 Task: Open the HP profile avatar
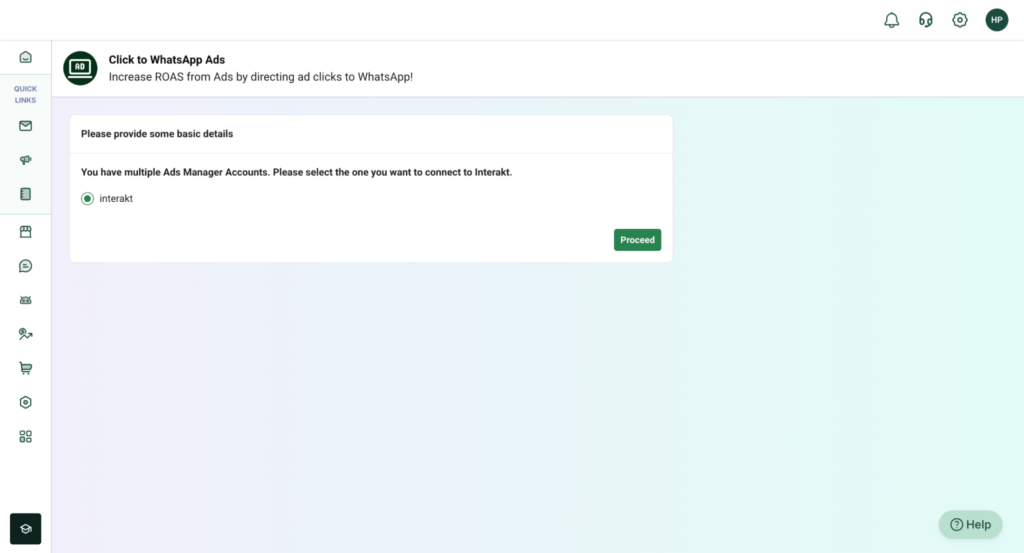[x=997, y=20]
